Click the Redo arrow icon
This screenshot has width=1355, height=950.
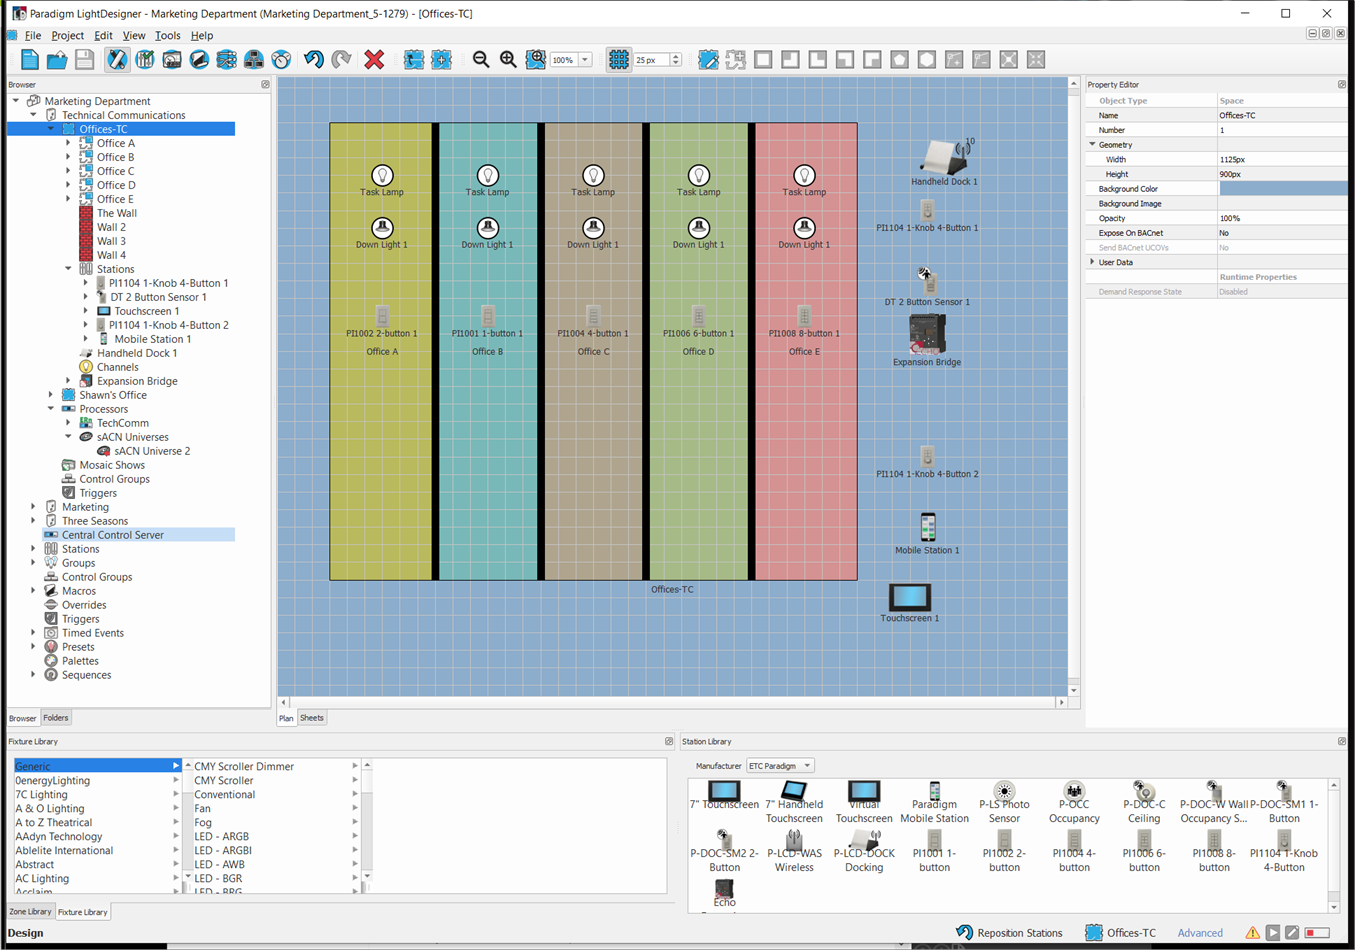pos(341,60)
